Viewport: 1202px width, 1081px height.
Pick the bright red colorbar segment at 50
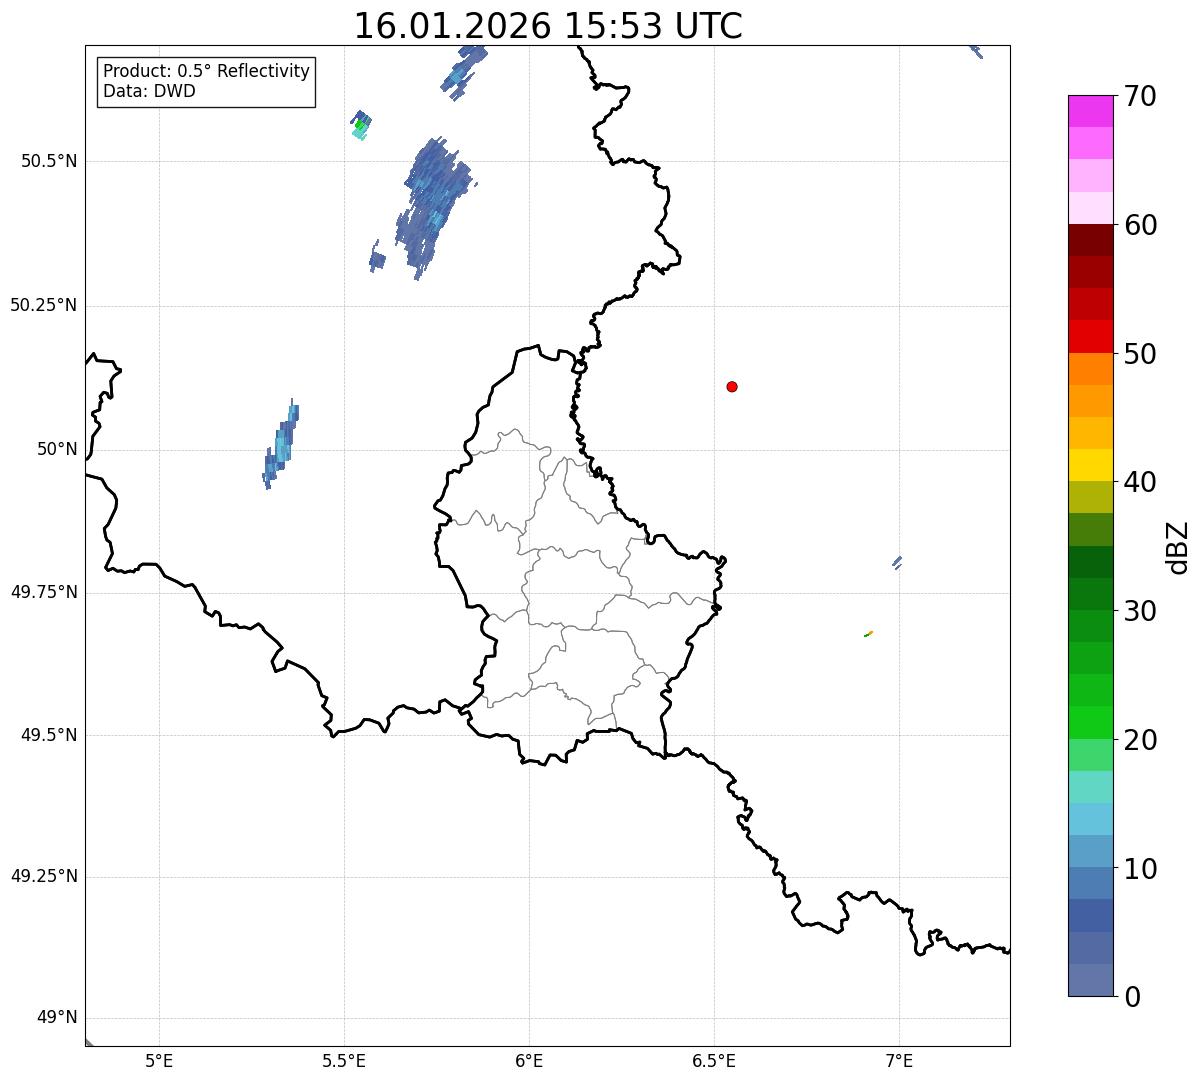(1090, 336)
